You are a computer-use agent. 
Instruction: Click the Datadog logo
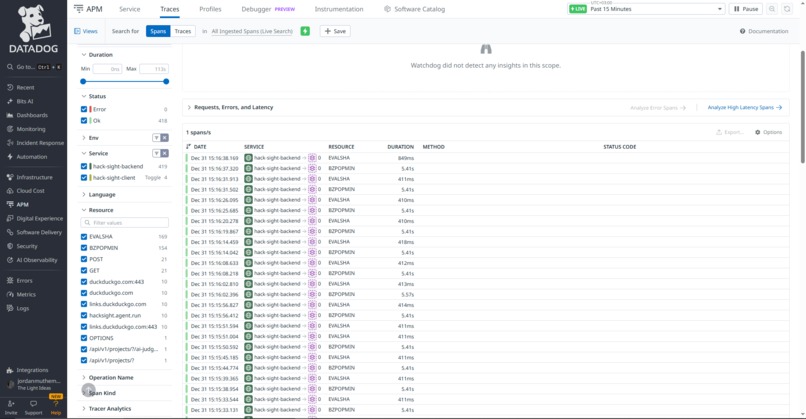[33, 29]
